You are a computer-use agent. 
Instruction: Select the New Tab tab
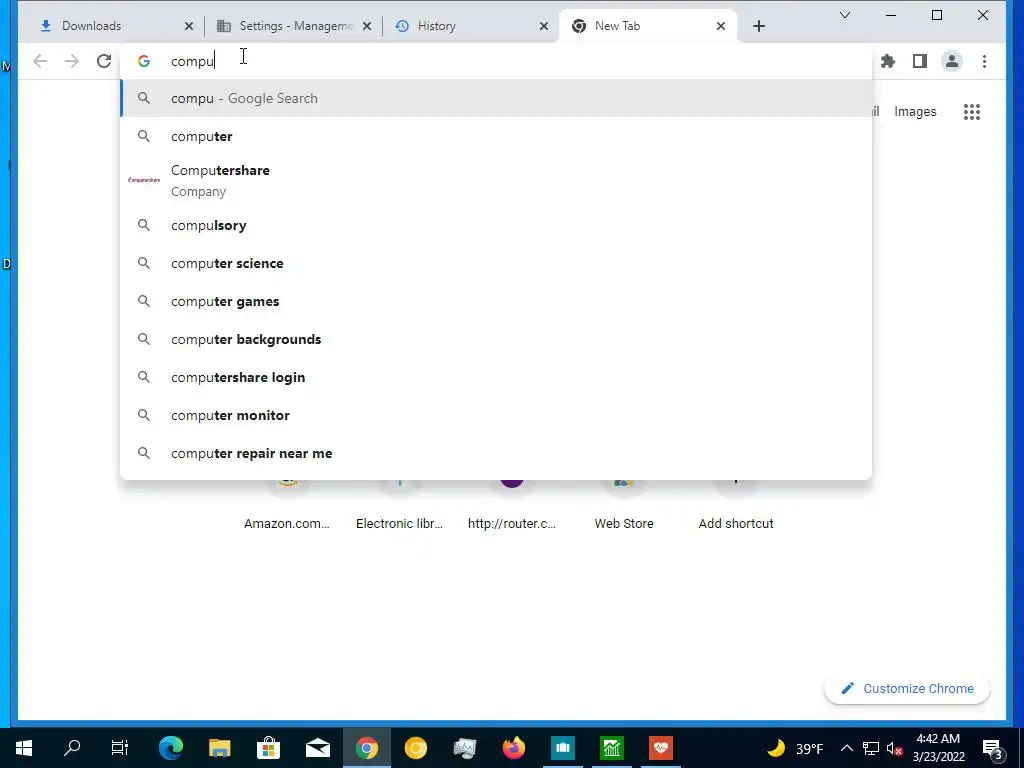648,26
